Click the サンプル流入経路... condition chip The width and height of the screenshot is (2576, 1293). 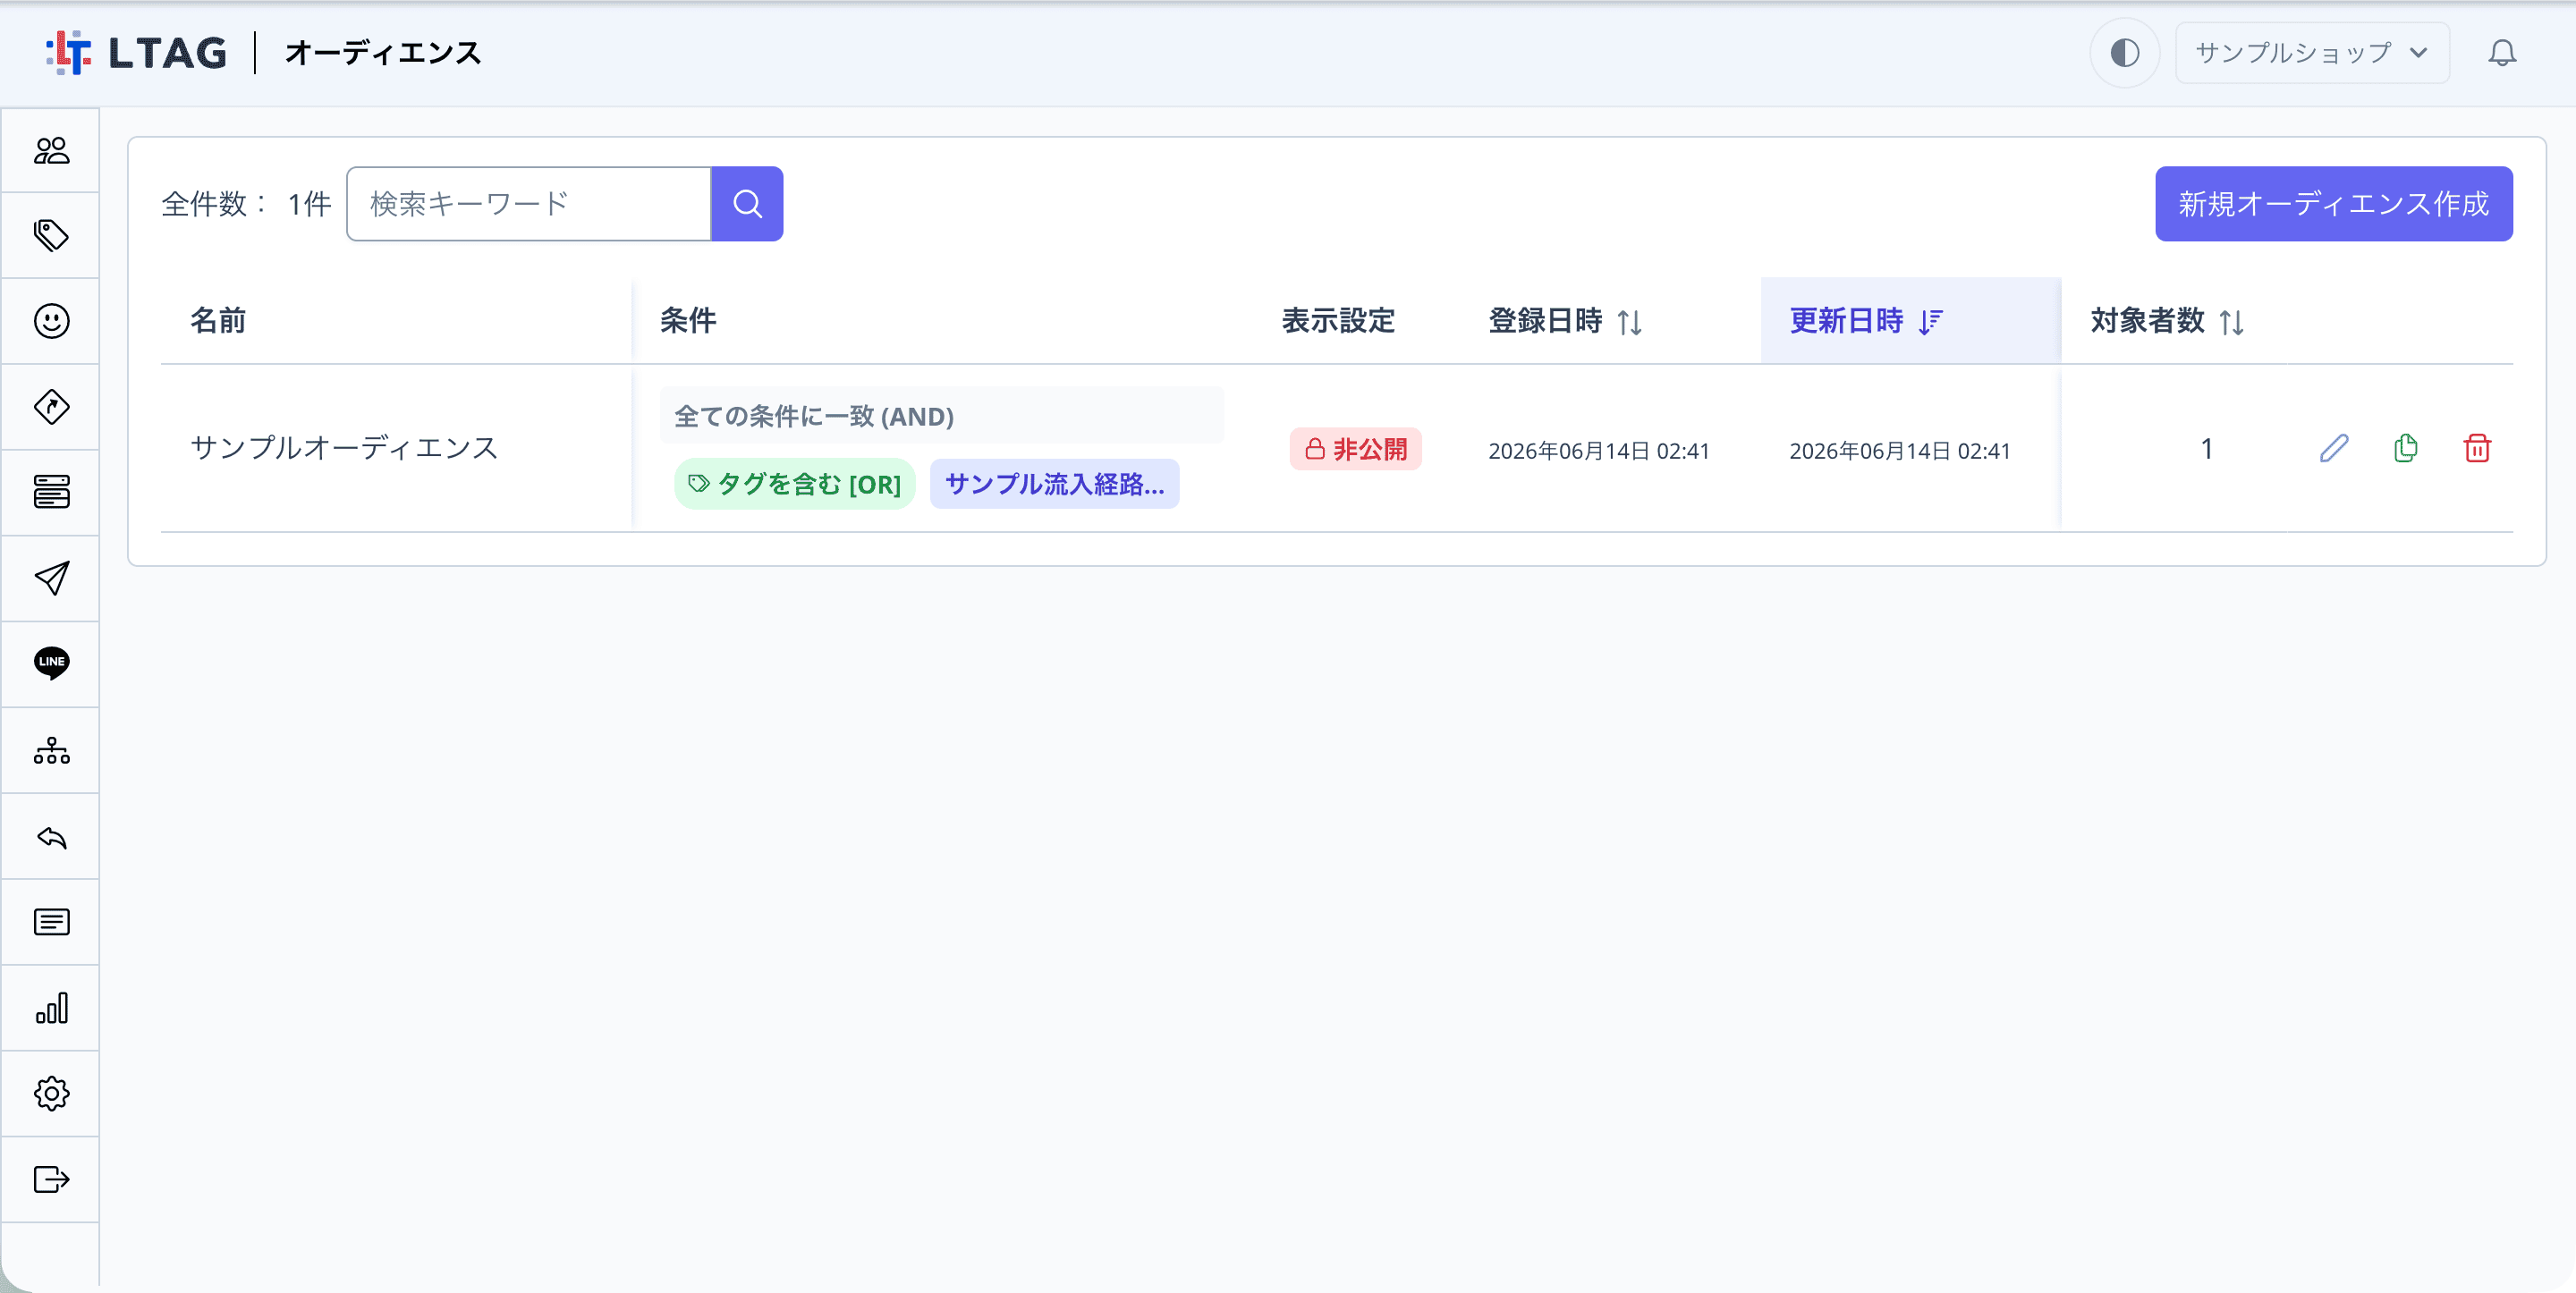pyautogui.click(x=1054, y=484)
